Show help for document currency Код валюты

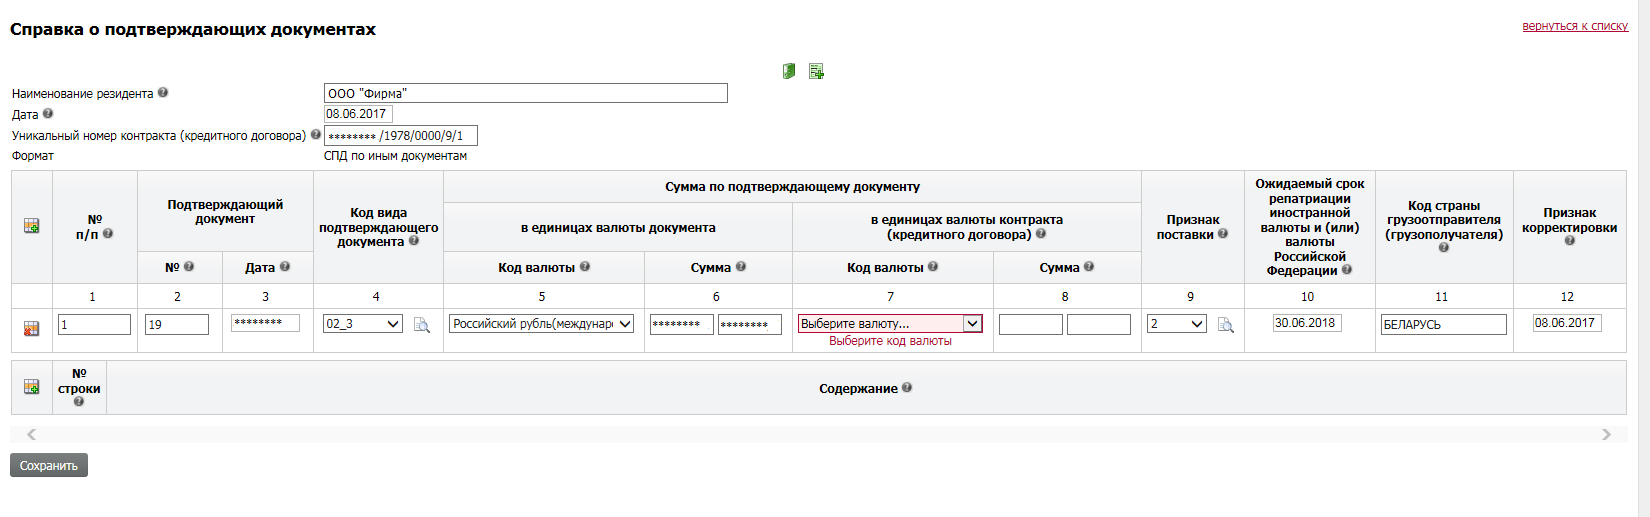[585, 266]
